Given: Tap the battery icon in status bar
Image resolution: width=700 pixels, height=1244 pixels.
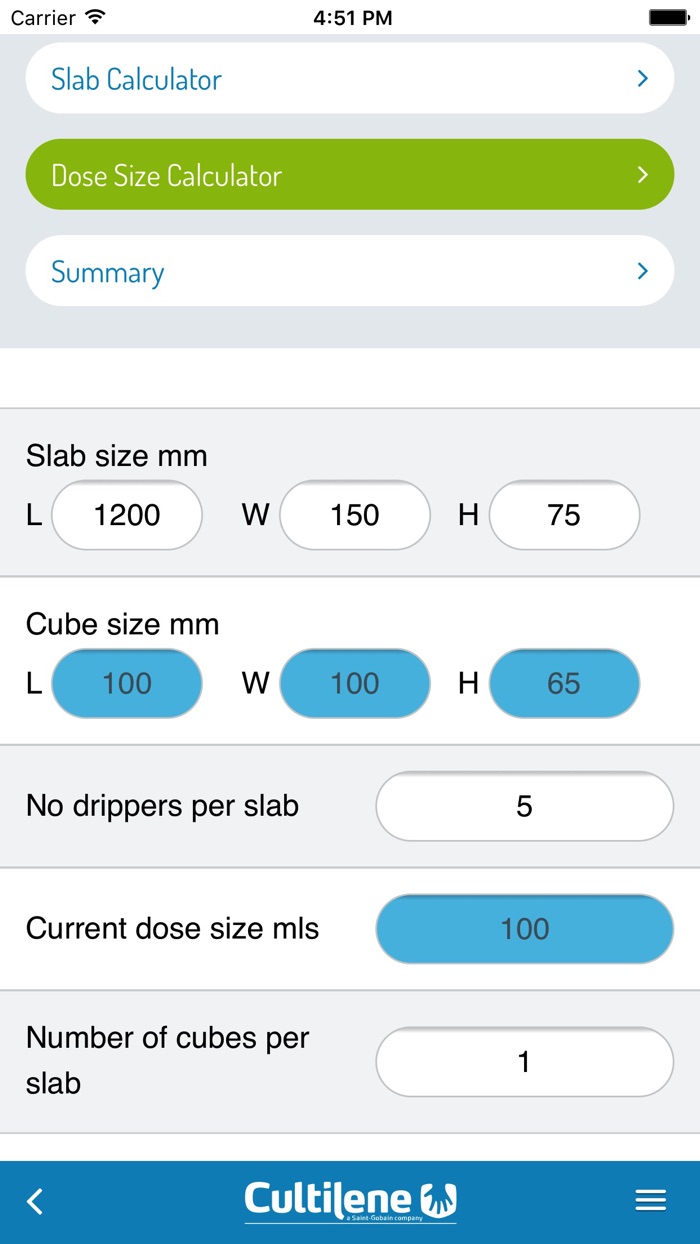Looking at the screenshot, I should point(669,17).
